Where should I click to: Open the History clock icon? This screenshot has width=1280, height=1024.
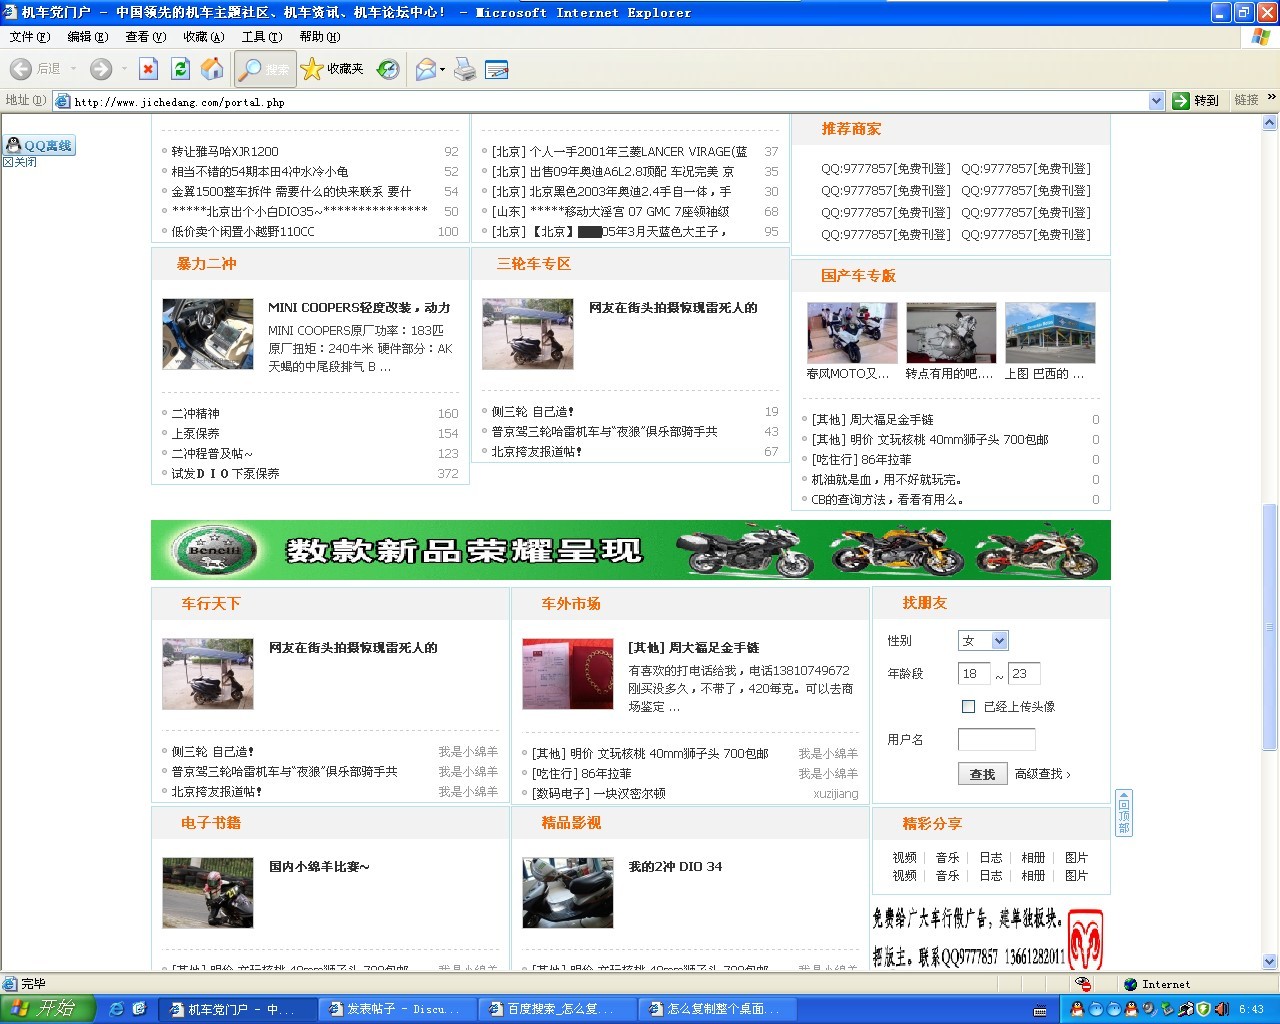388,69
